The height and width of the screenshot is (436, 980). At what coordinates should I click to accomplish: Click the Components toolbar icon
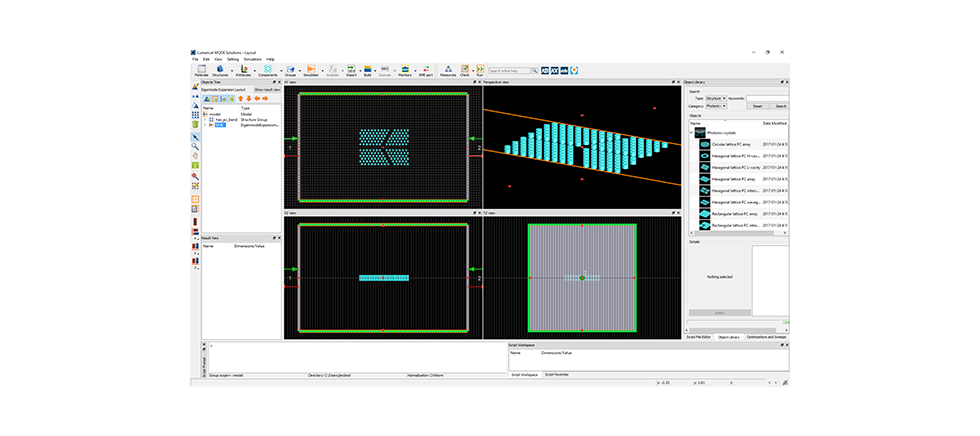click(x=268, y=69)
